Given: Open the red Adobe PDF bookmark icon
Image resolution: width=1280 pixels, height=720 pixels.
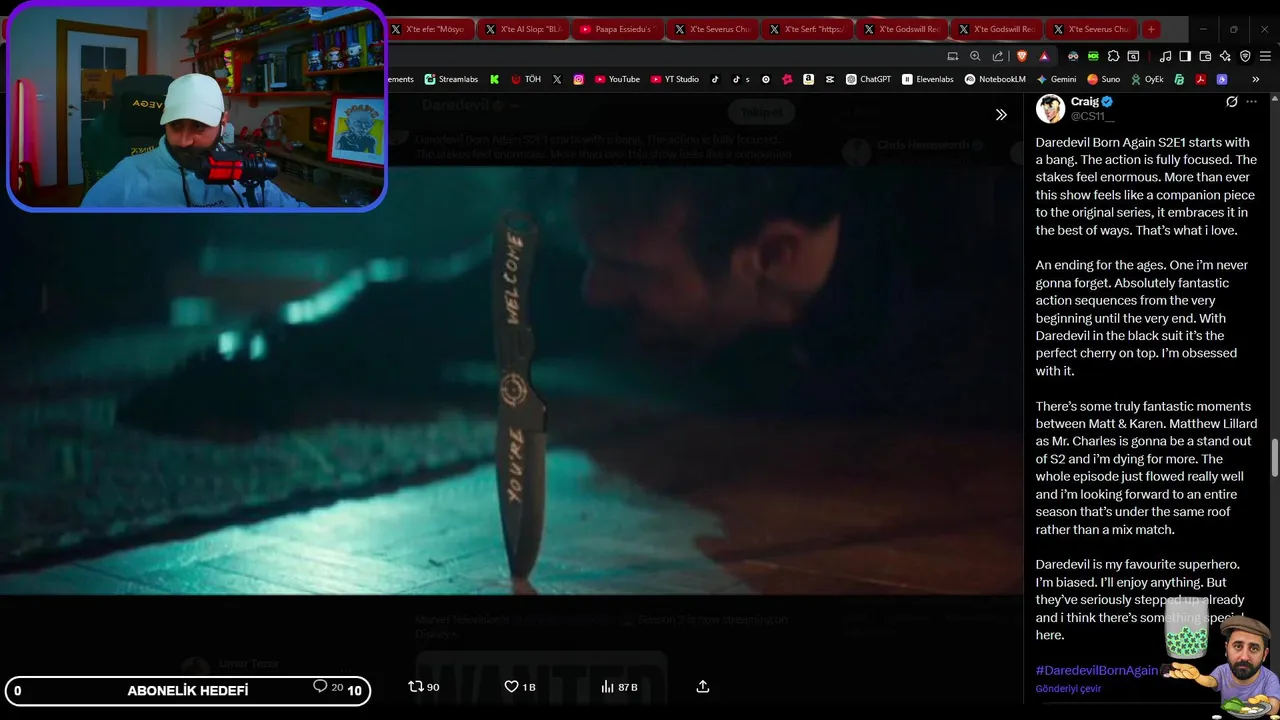Looking at the screenshot, I should (x=1200, y=79).
